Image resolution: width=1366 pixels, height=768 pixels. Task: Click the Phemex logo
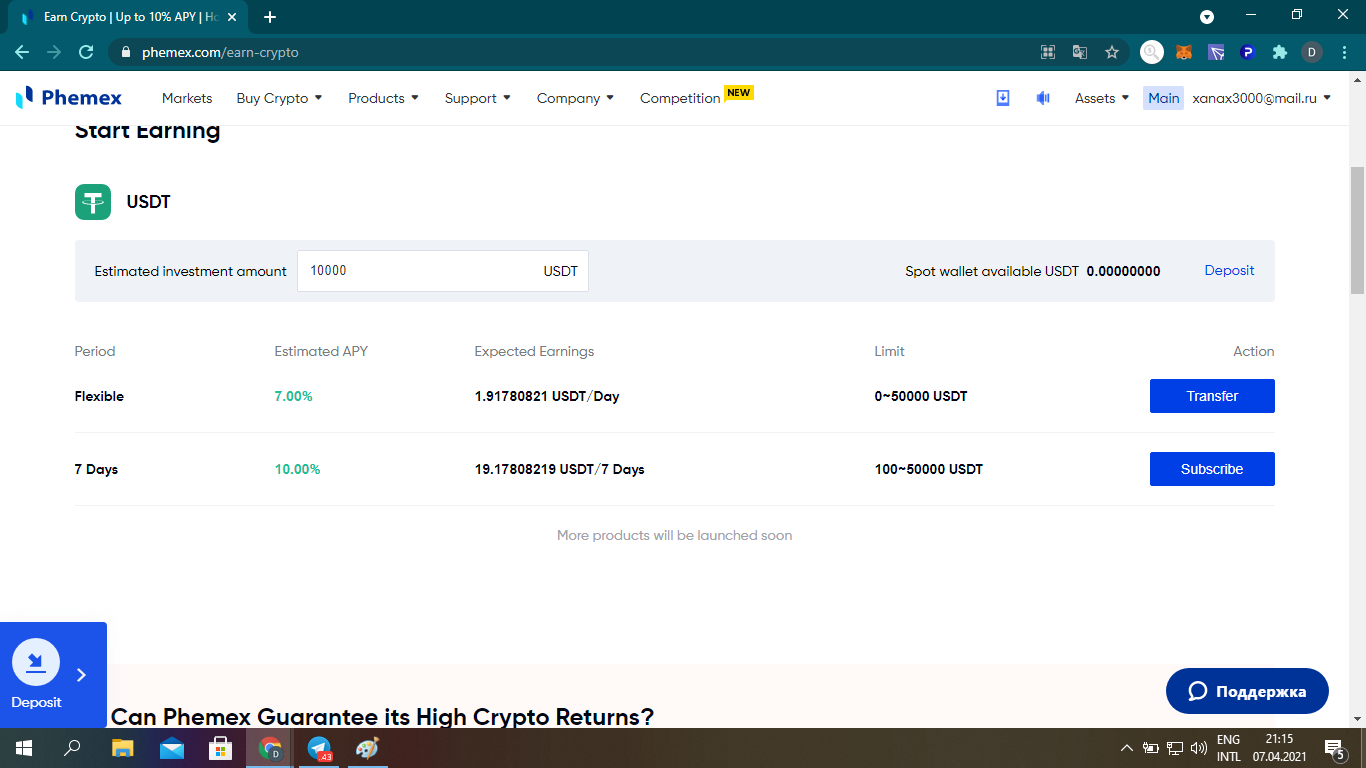coord(69,98)
